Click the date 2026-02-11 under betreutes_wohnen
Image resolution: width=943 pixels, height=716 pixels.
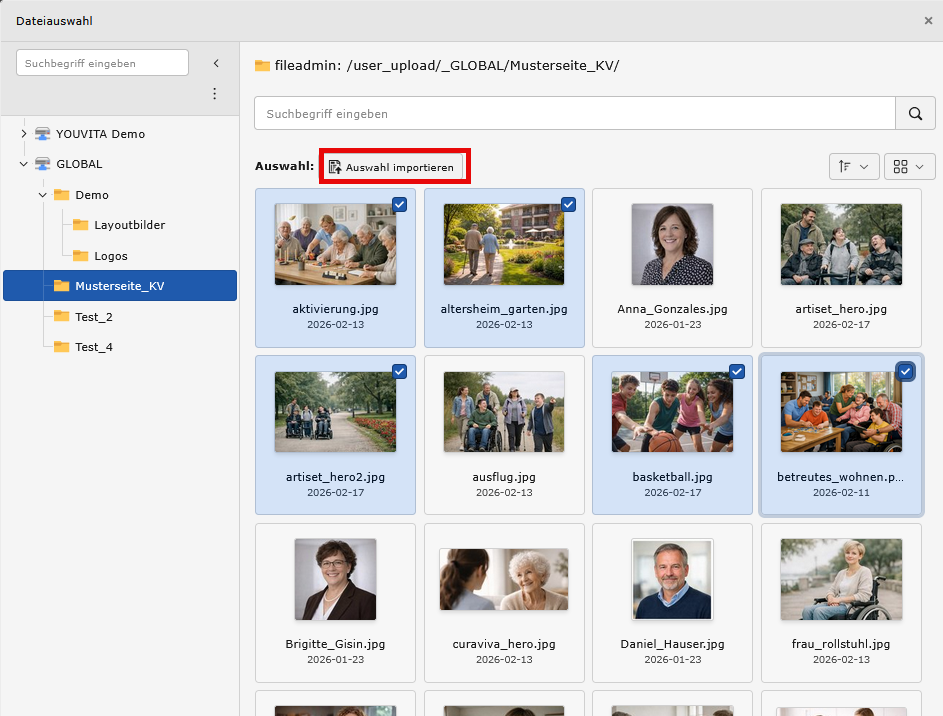(x=841, y=492)
